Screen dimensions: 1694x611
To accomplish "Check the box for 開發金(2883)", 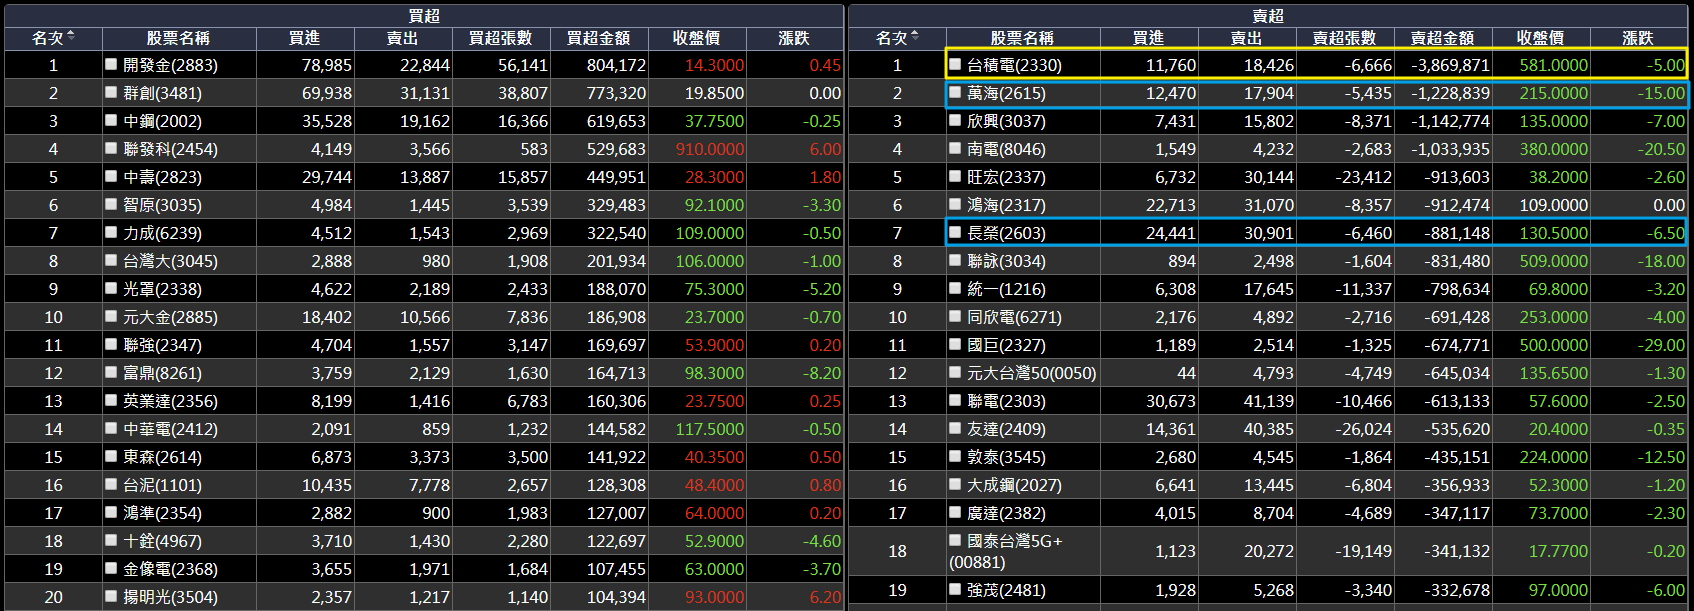I will (x=111, y=64).
